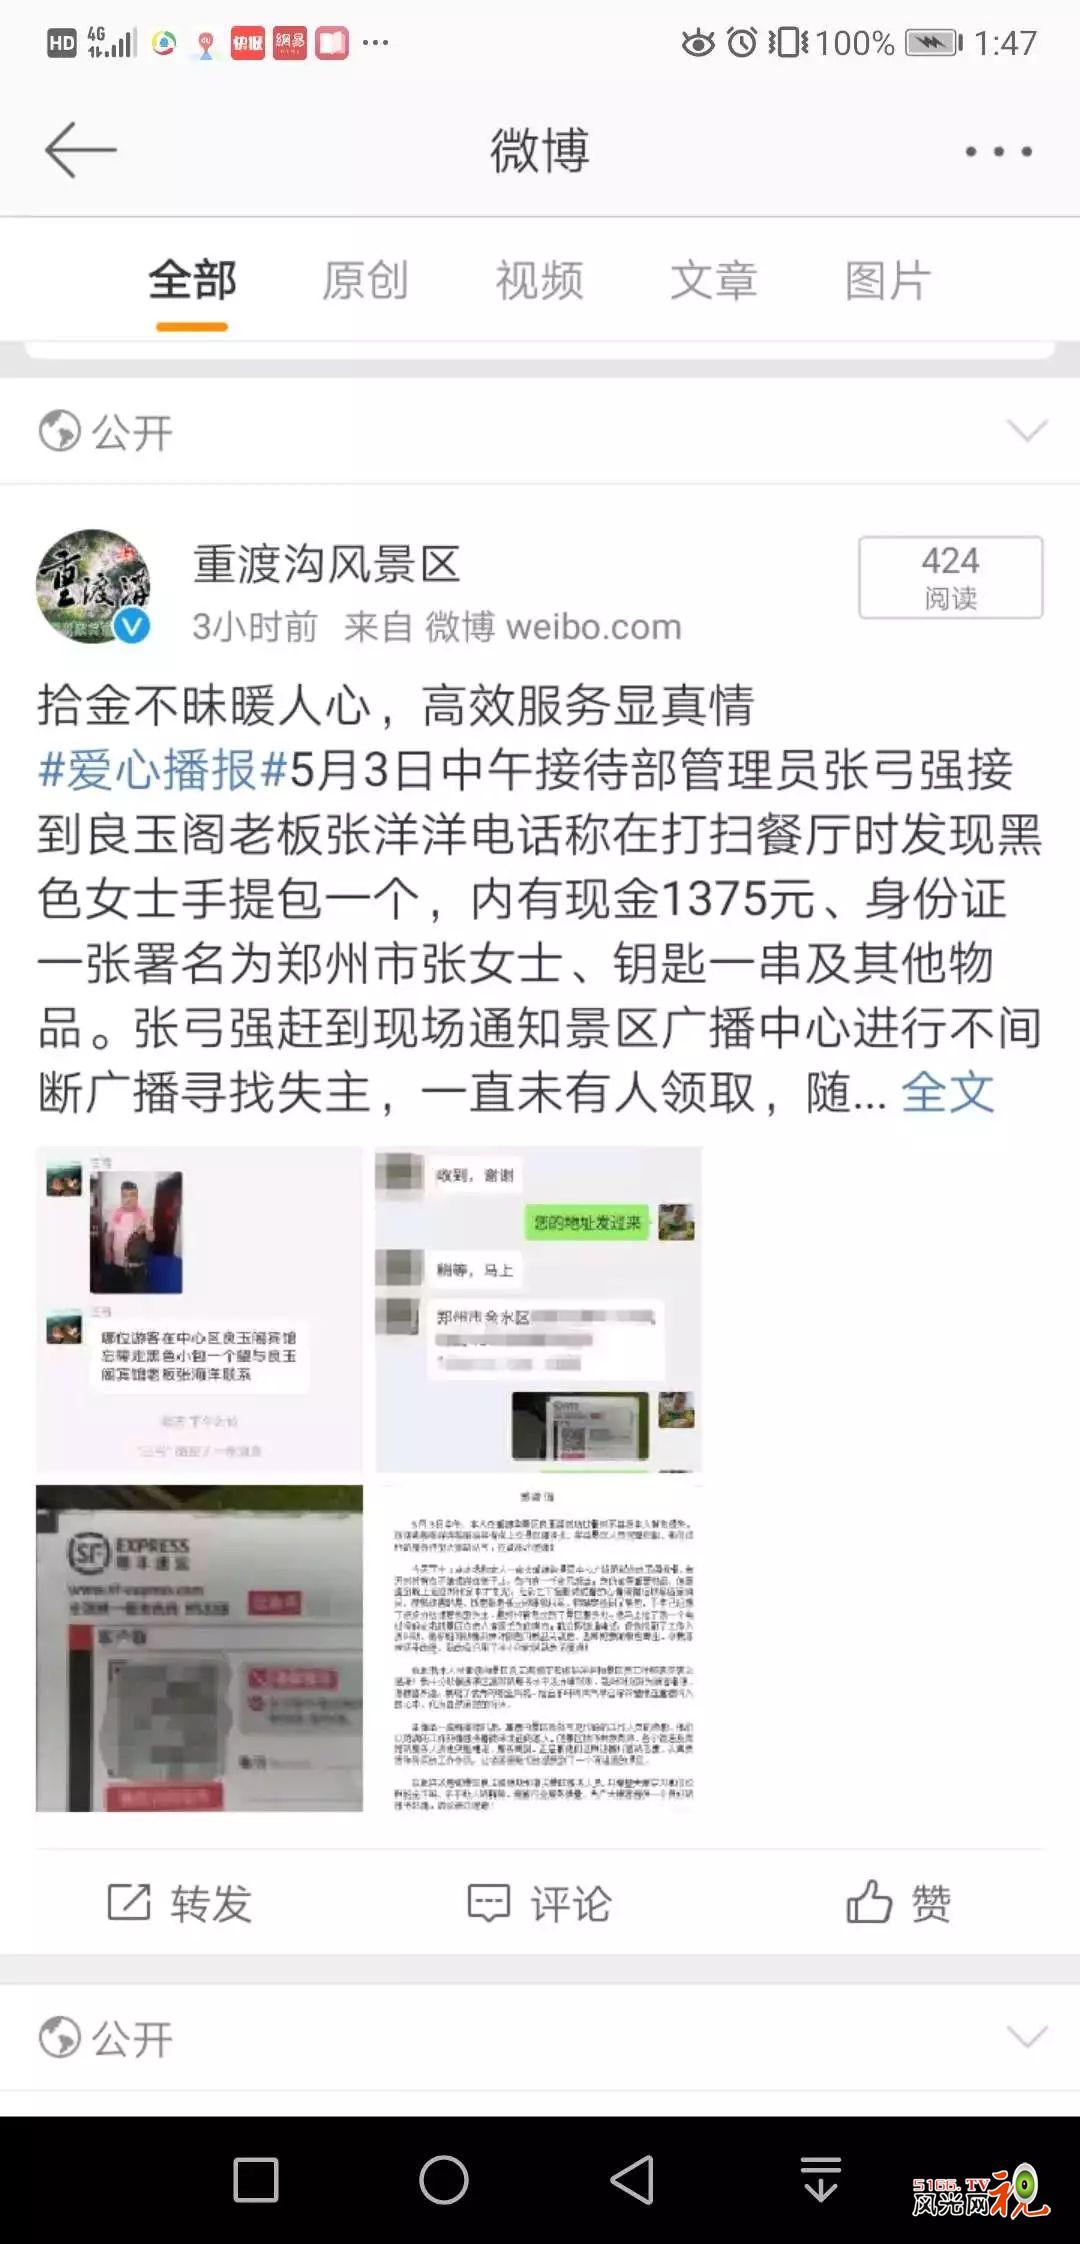Tap the Android back triangle button
Screen dimensions: 1080x2244
(x=632, y=2180)
